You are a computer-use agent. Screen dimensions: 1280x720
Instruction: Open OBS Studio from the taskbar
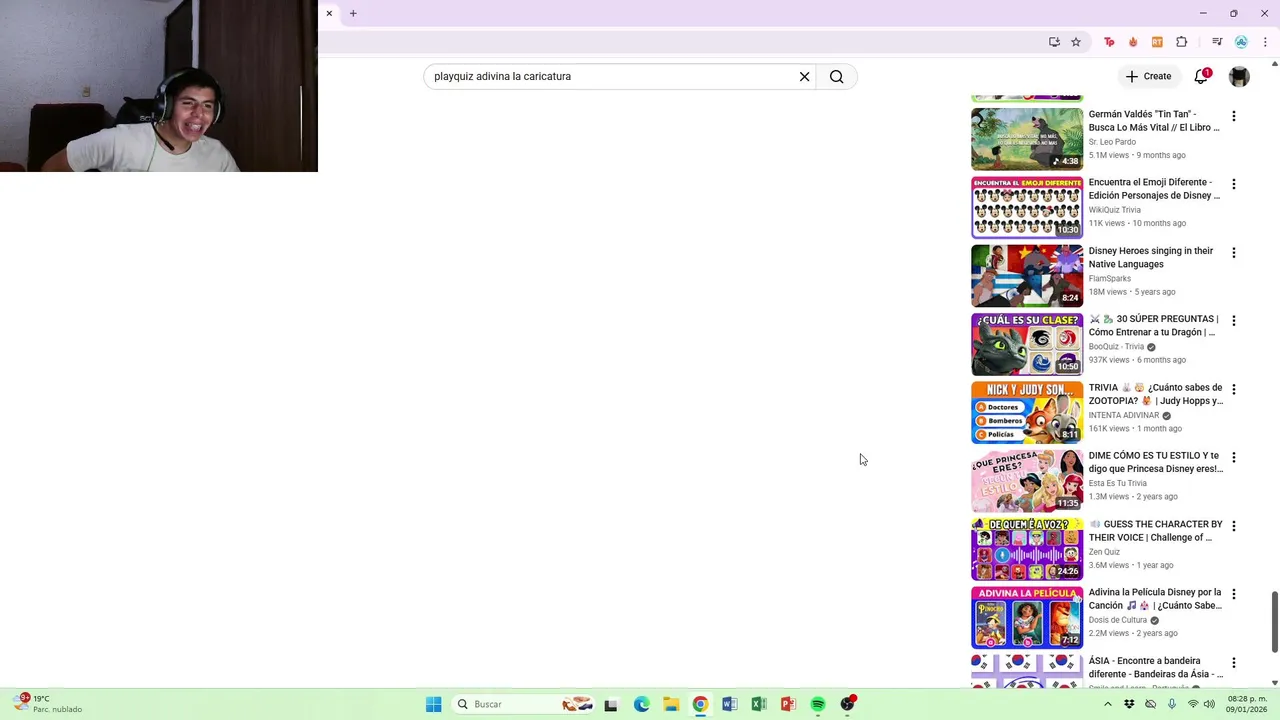[848, 704]
